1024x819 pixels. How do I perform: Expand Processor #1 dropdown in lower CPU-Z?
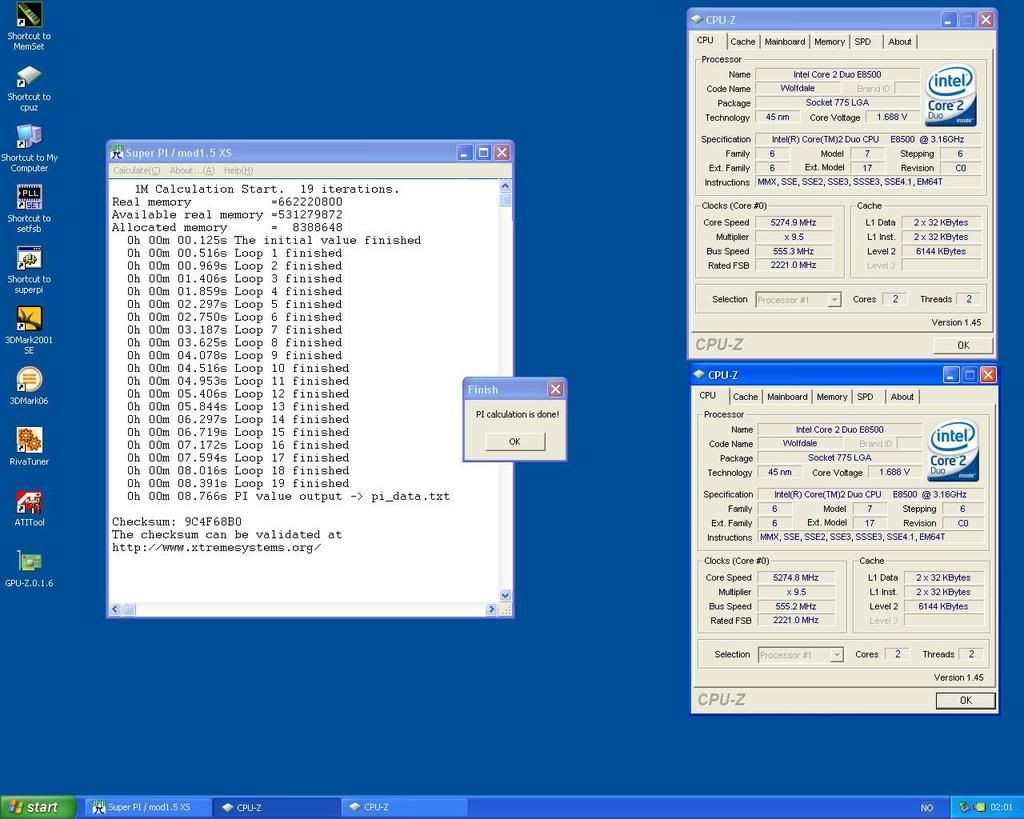(x=837, y=655)
